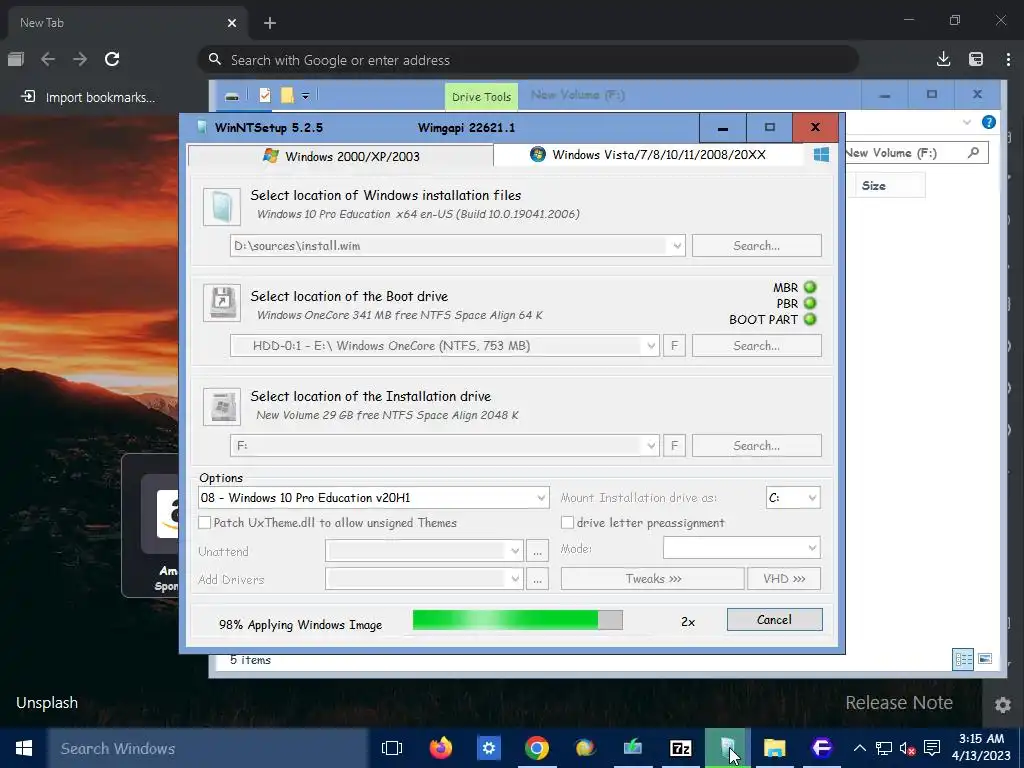Click the WinNTSetup taskbar icon

tap(728, 748)
